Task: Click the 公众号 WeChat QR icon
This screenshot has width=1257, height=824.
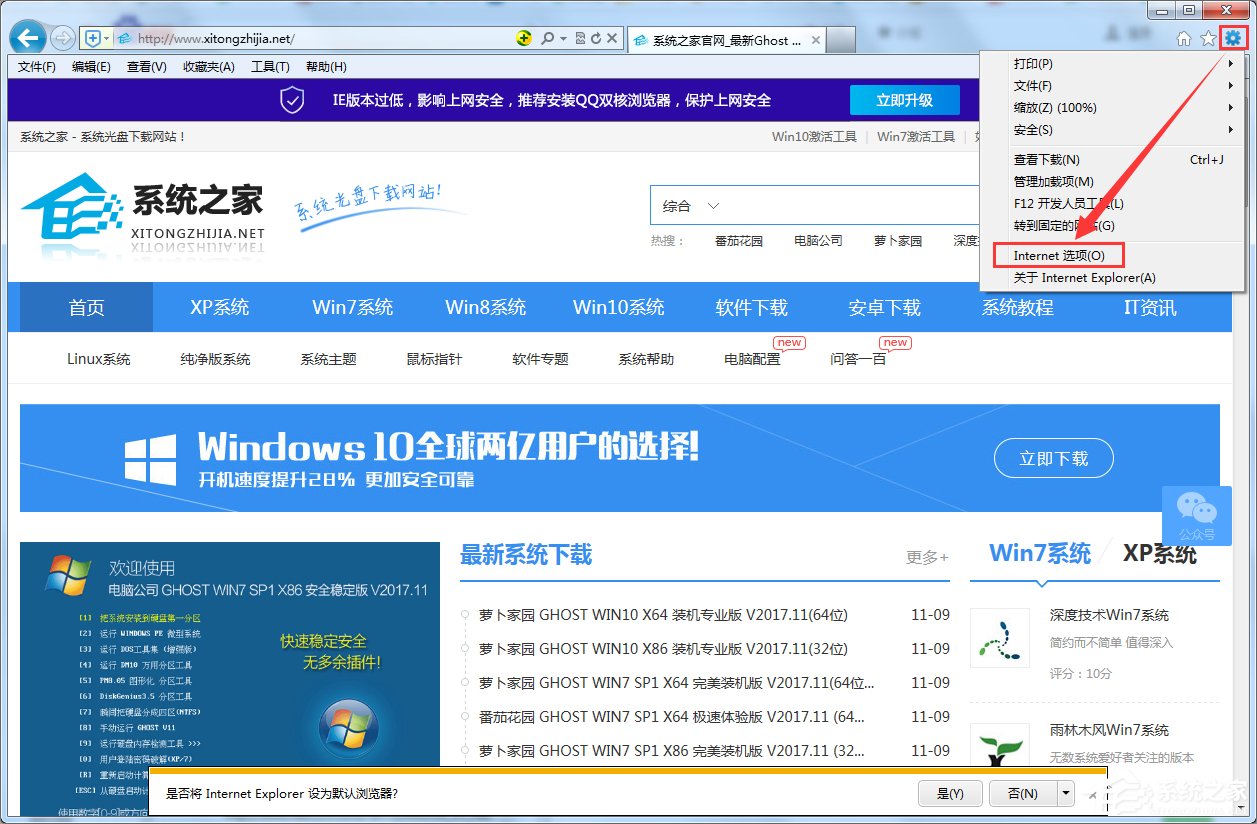Action: (x=1196, y=515)
